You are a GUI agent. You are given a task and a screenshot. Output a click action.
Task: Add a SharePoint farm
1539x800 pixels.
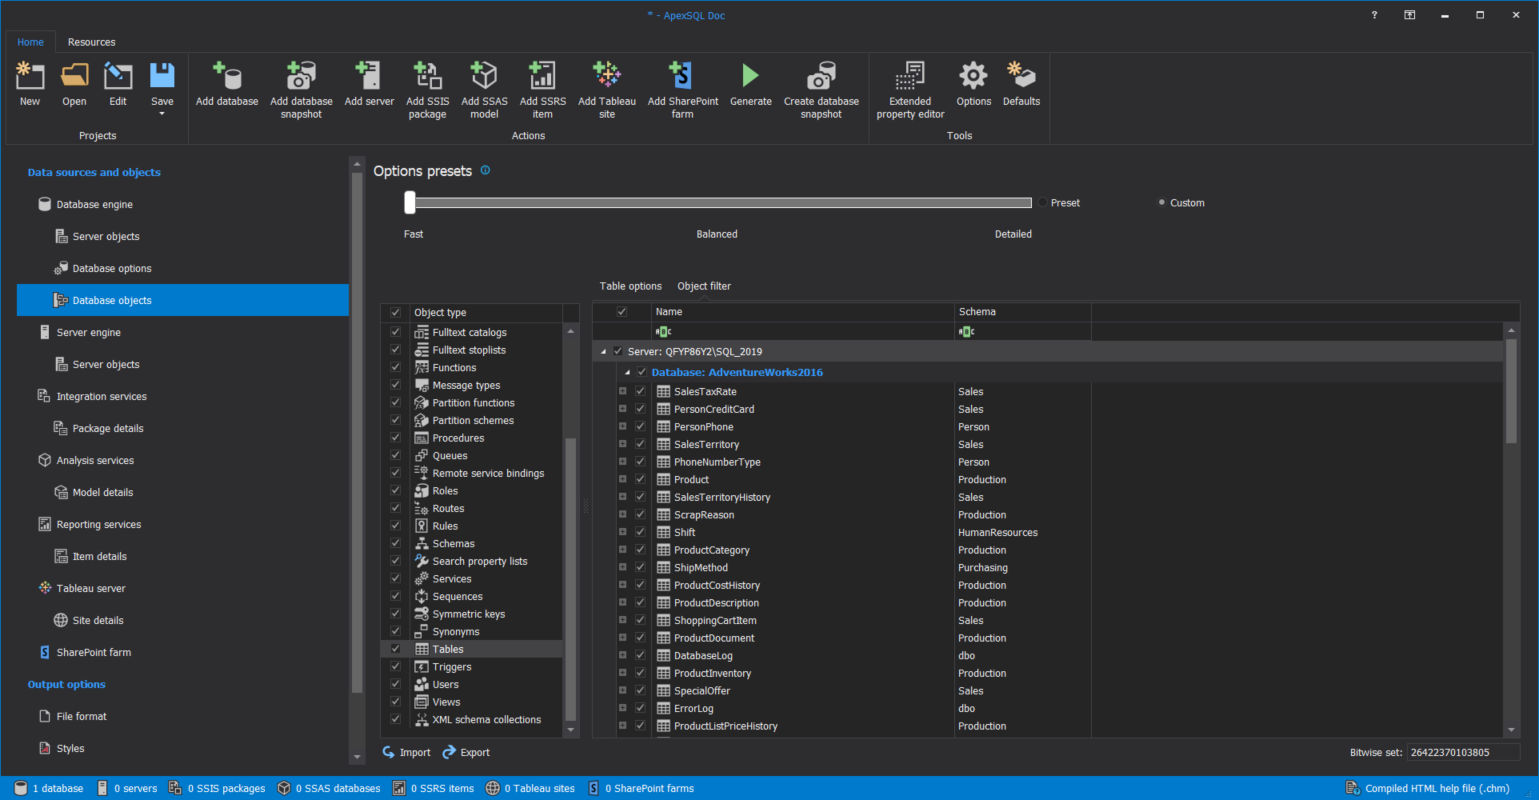(683, 90)
